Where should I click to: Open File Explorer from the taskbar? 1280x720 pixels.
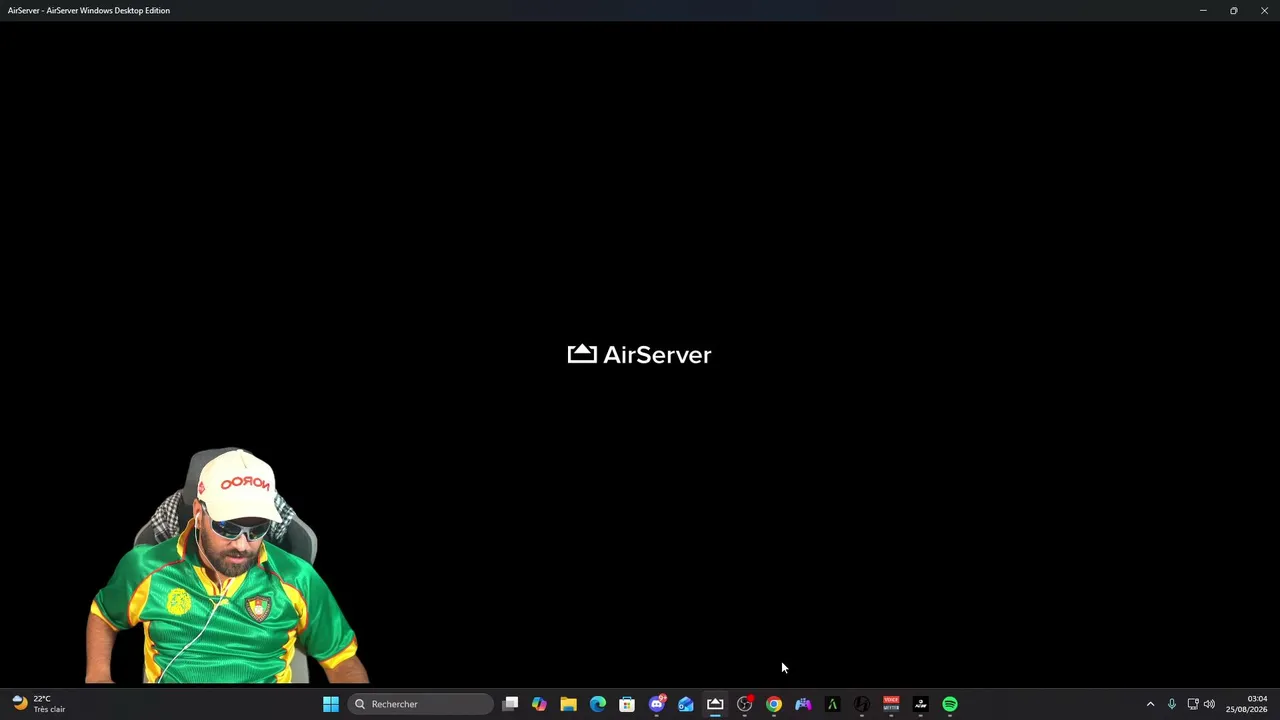568,704
